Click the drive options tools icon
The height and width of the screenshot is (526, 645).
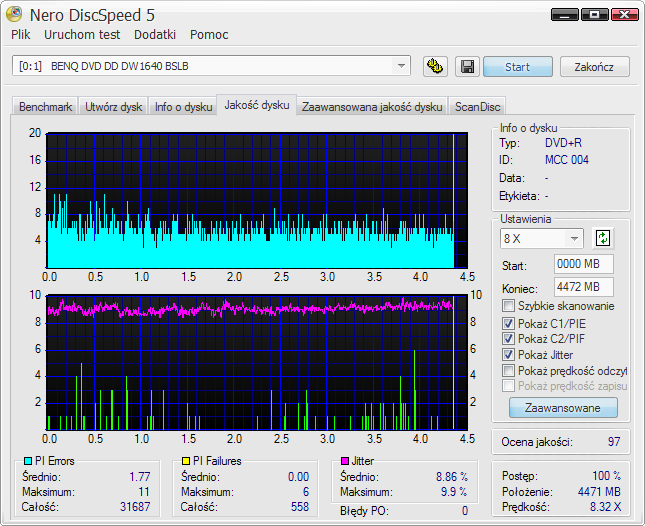click(435, 66)
